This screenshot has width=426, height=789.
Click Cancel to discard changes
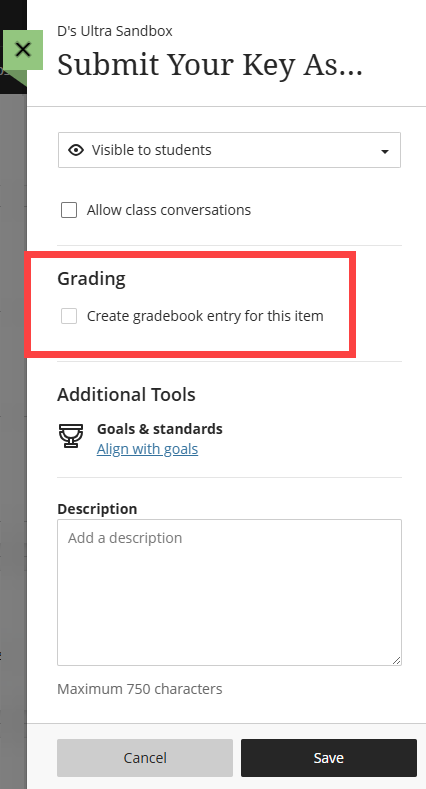pos(145,758)
